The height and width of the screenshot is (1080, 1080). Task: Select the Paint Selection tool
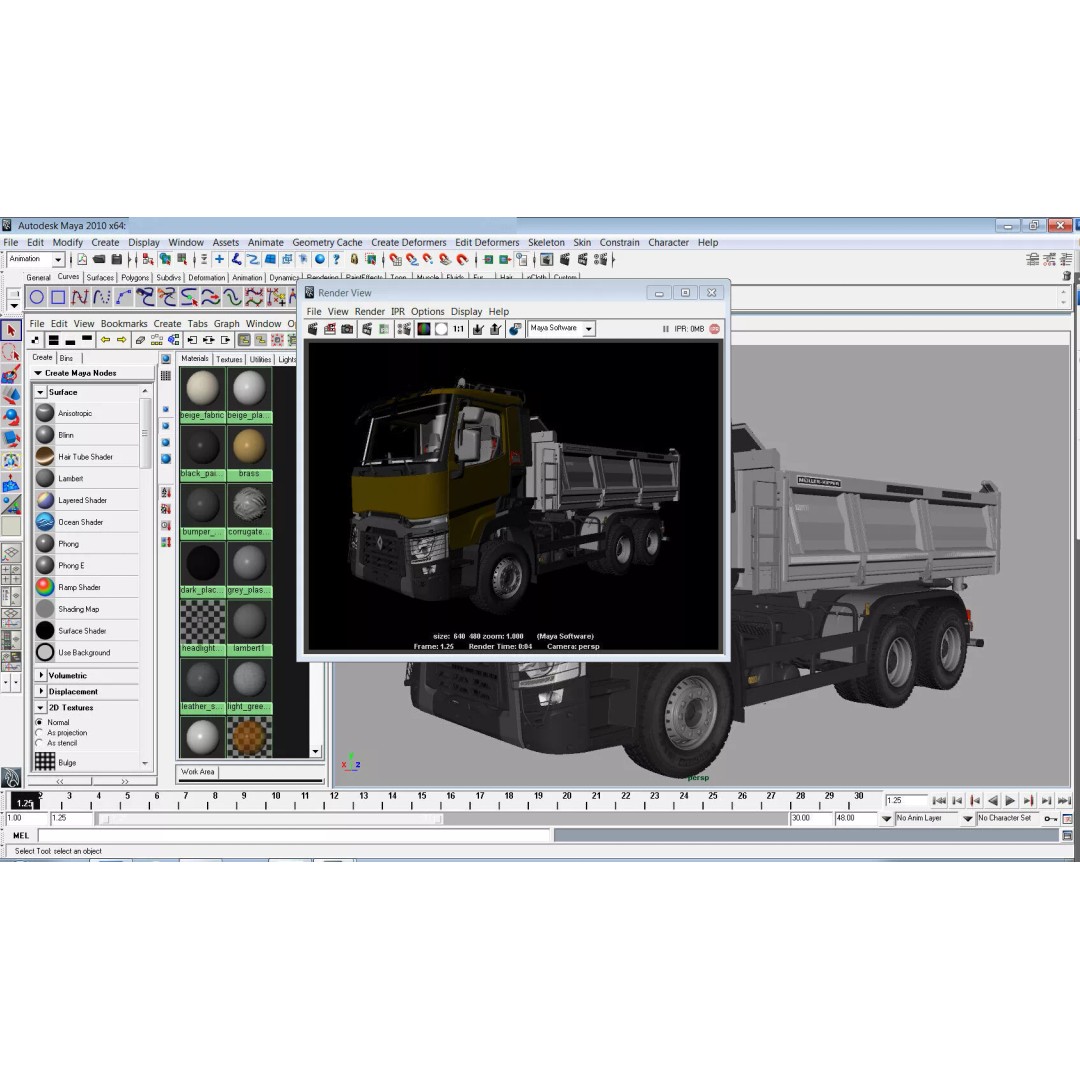[11, 375]
